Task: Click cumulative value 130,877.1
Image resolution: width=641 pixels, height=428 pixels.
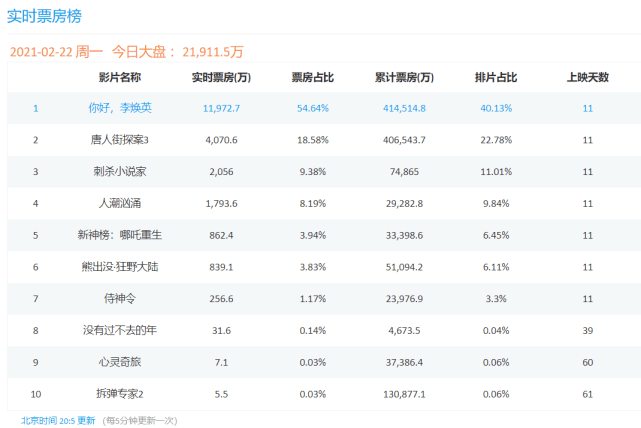Action: (404, 395)
